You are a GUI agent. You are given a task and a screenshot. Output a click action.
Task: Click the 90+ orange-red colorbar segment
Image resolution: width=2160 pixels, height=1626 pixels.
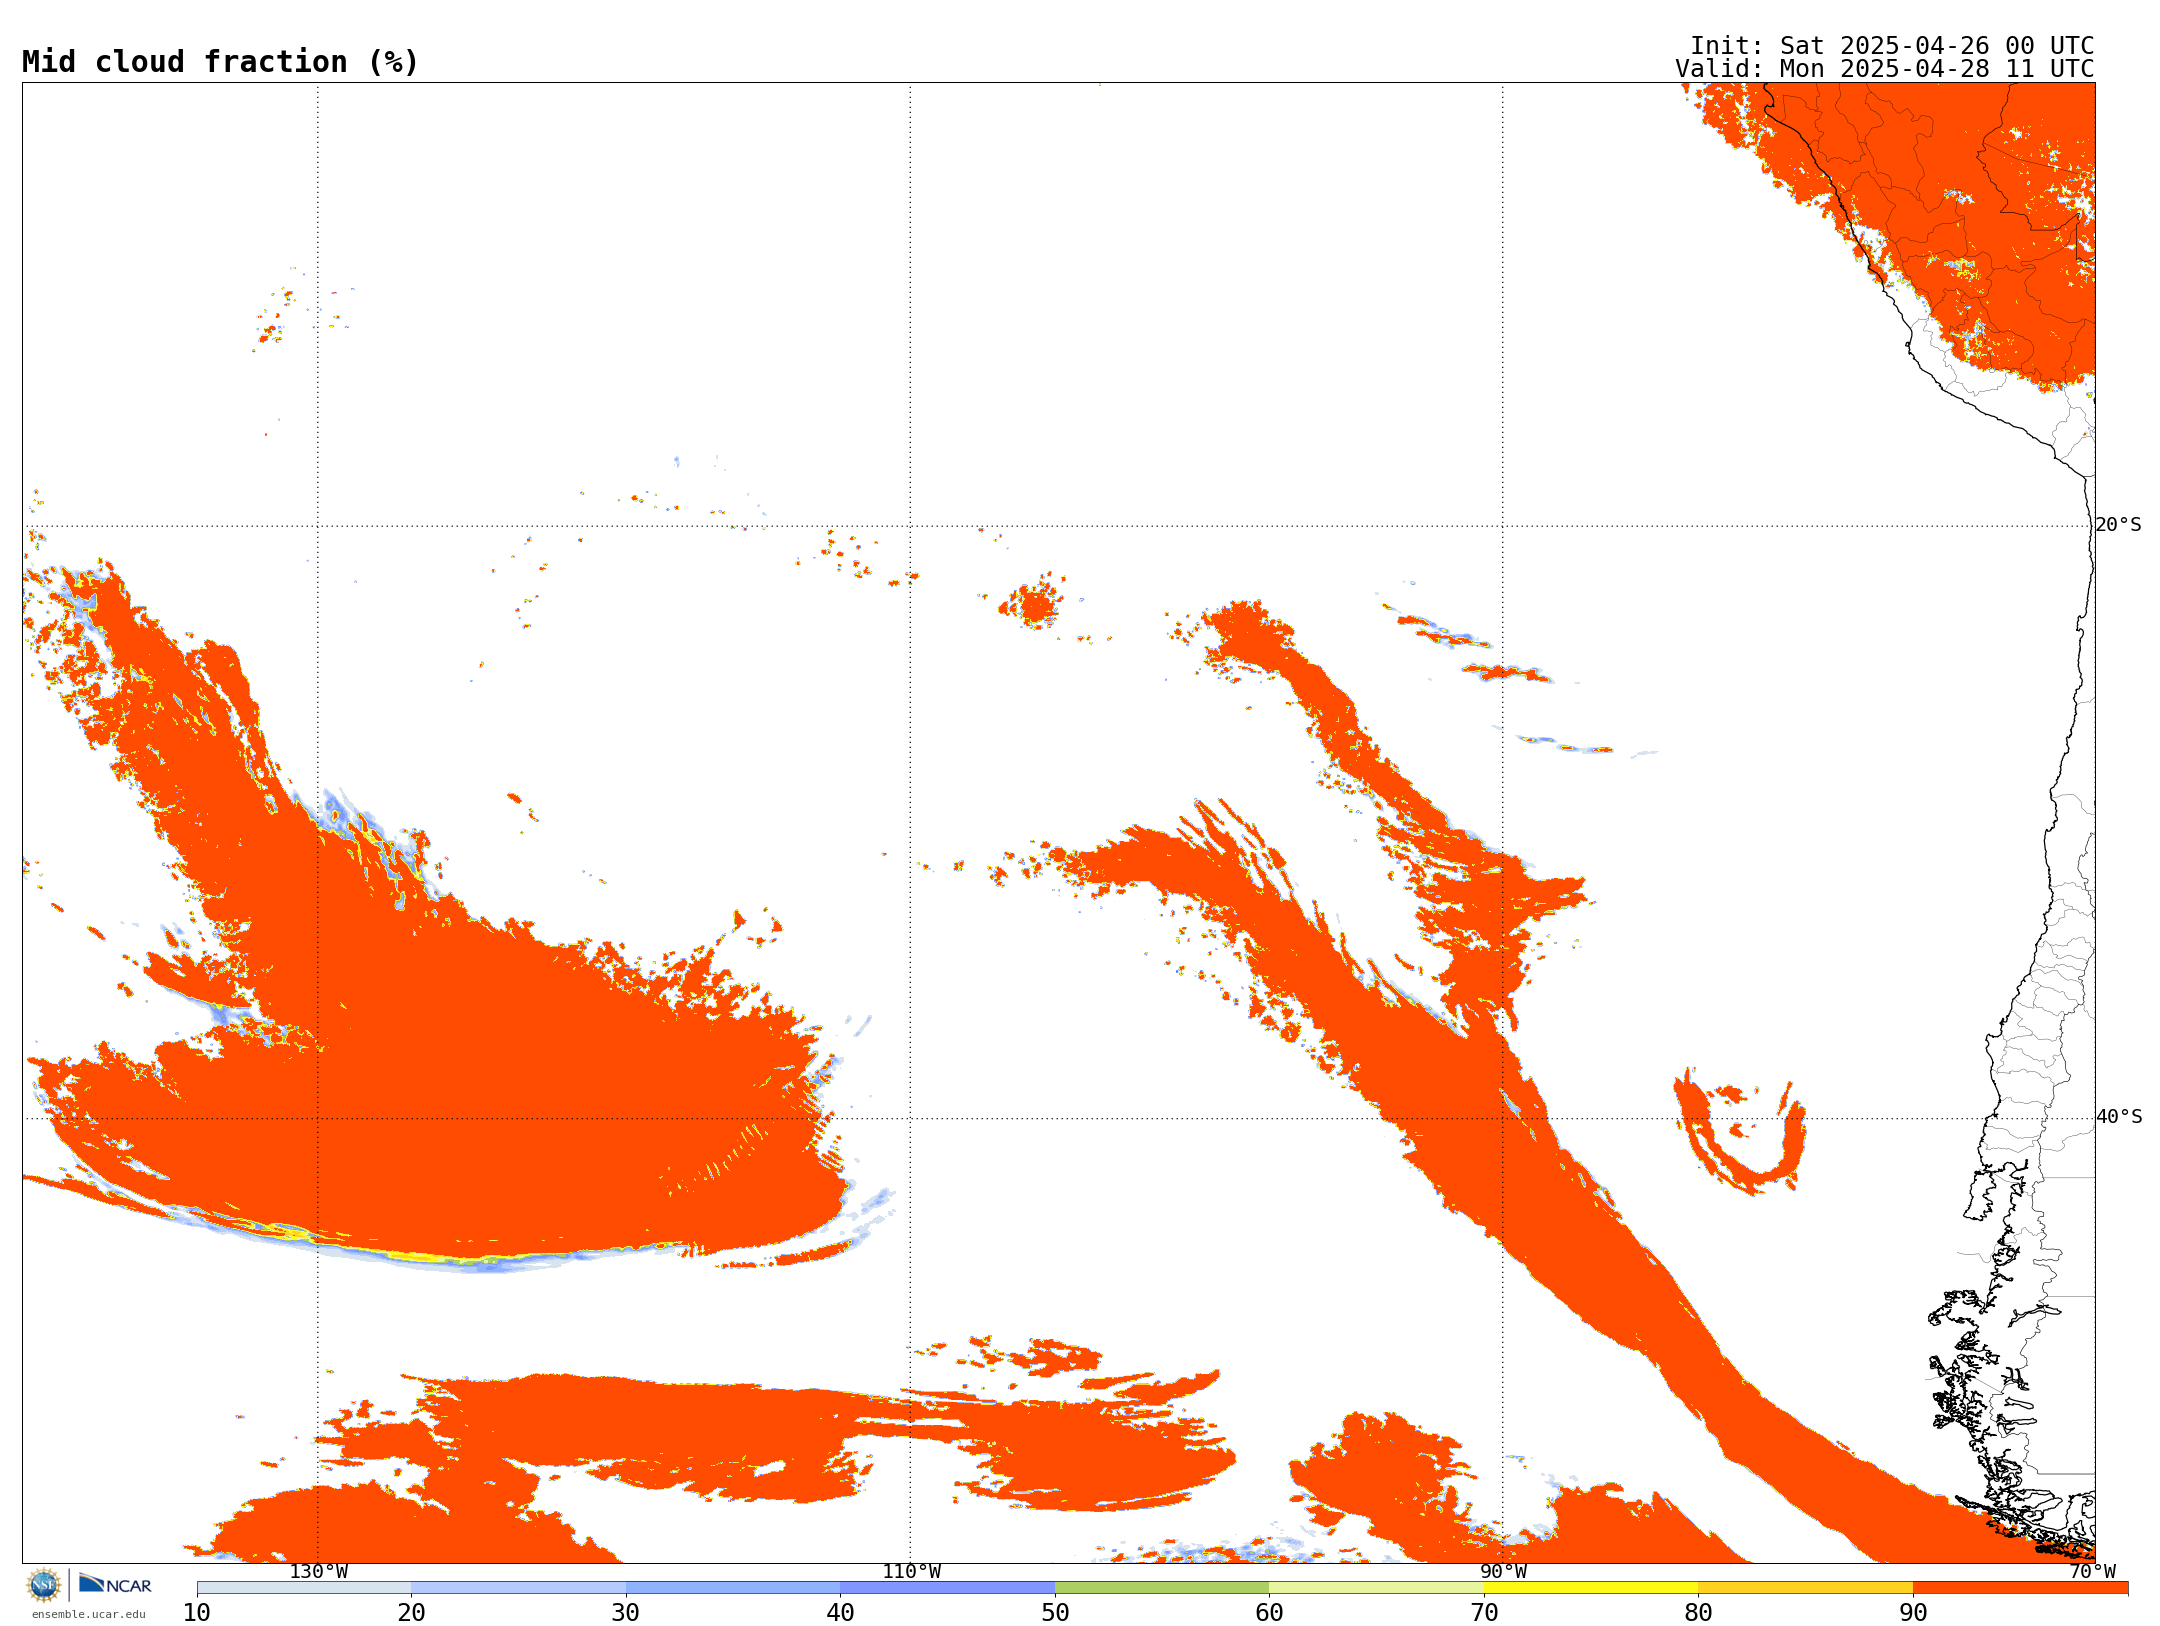click(x=2020, y=1588)
